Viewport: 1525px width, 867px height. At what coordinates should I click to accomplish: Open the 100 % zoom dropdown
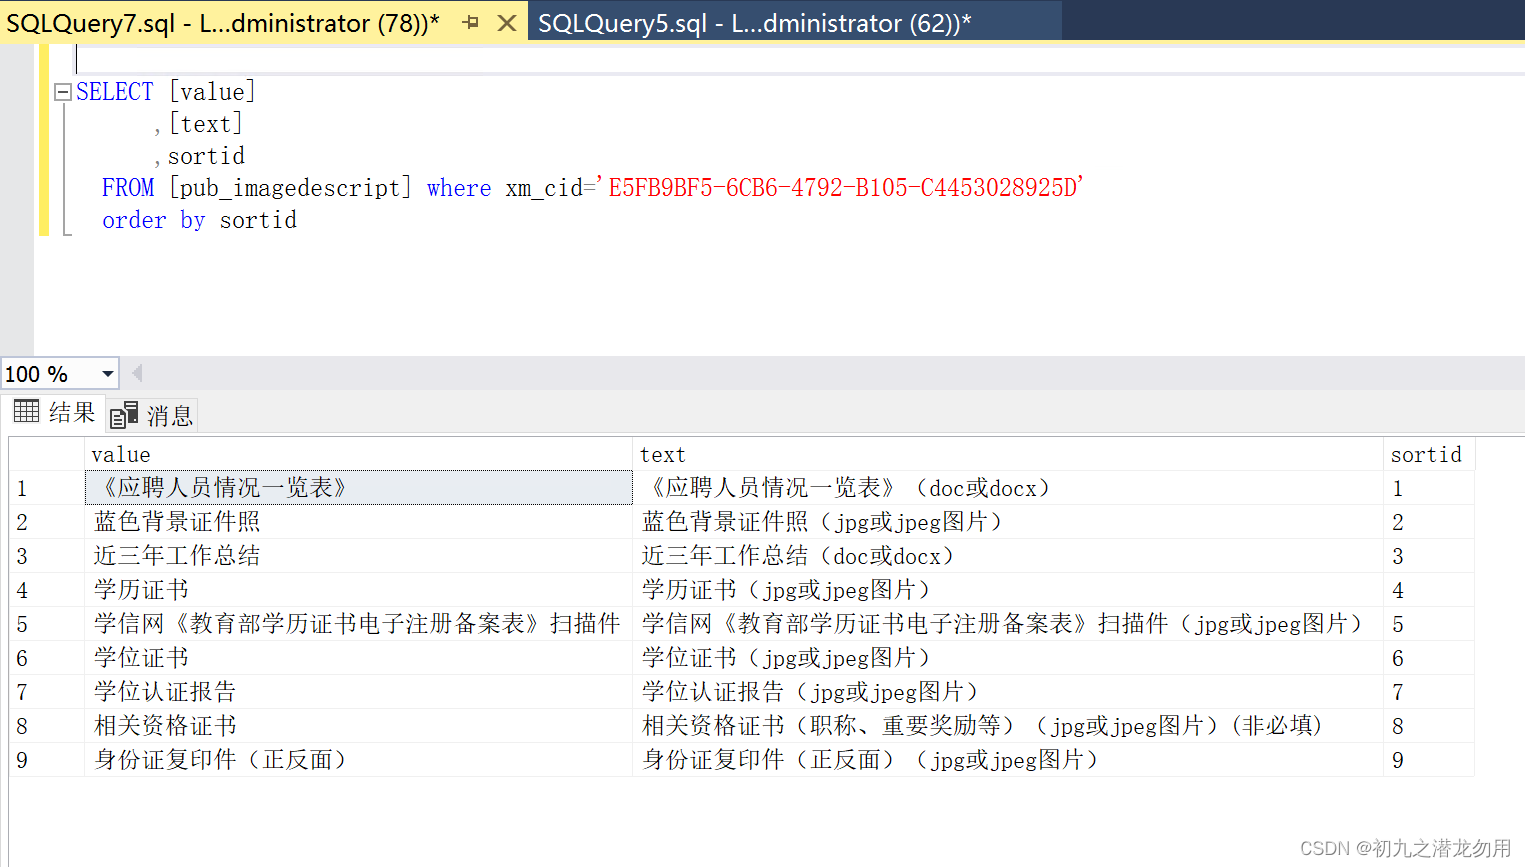107,374
